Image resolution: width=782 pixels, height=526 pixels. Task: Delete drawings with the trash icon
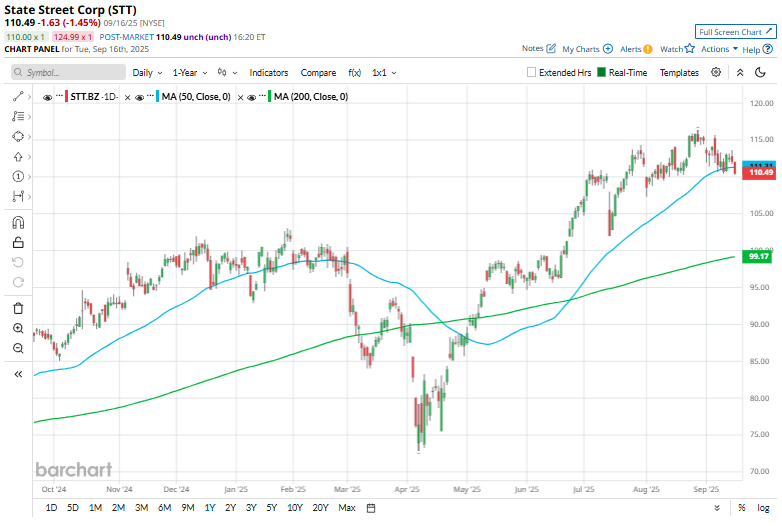tap(18, 309)
